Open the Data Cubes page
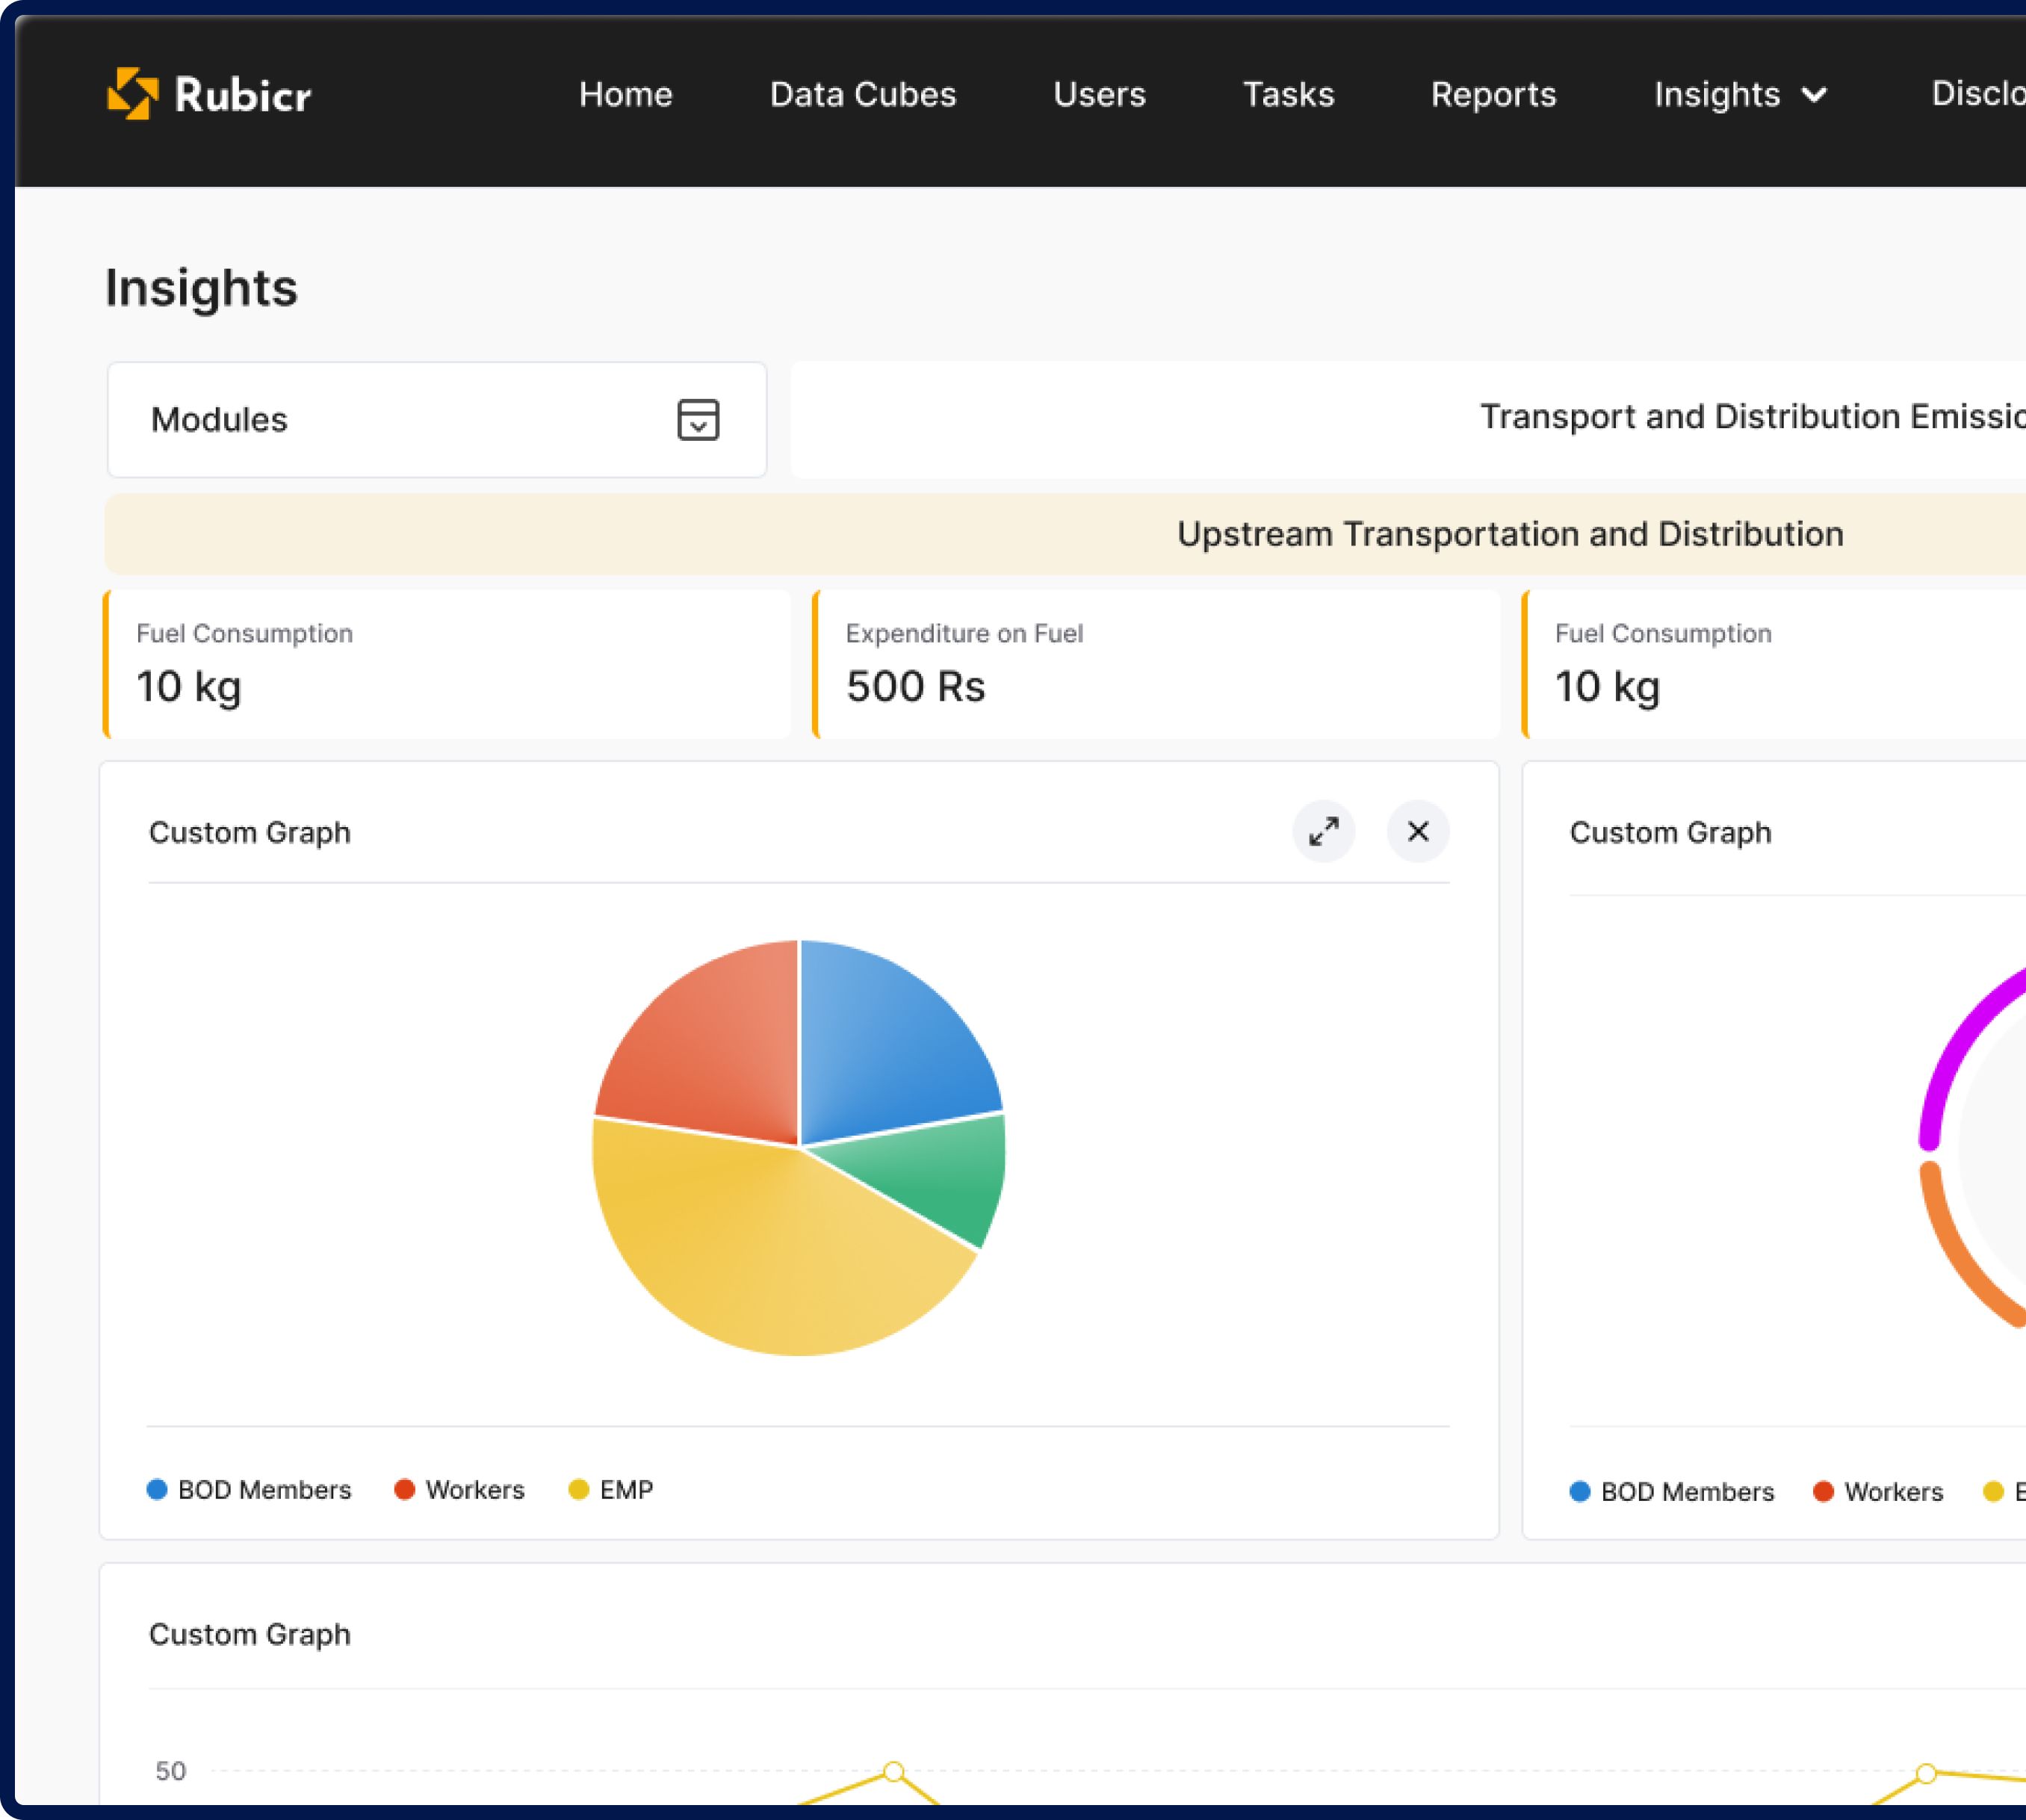 tap(862, 95)
